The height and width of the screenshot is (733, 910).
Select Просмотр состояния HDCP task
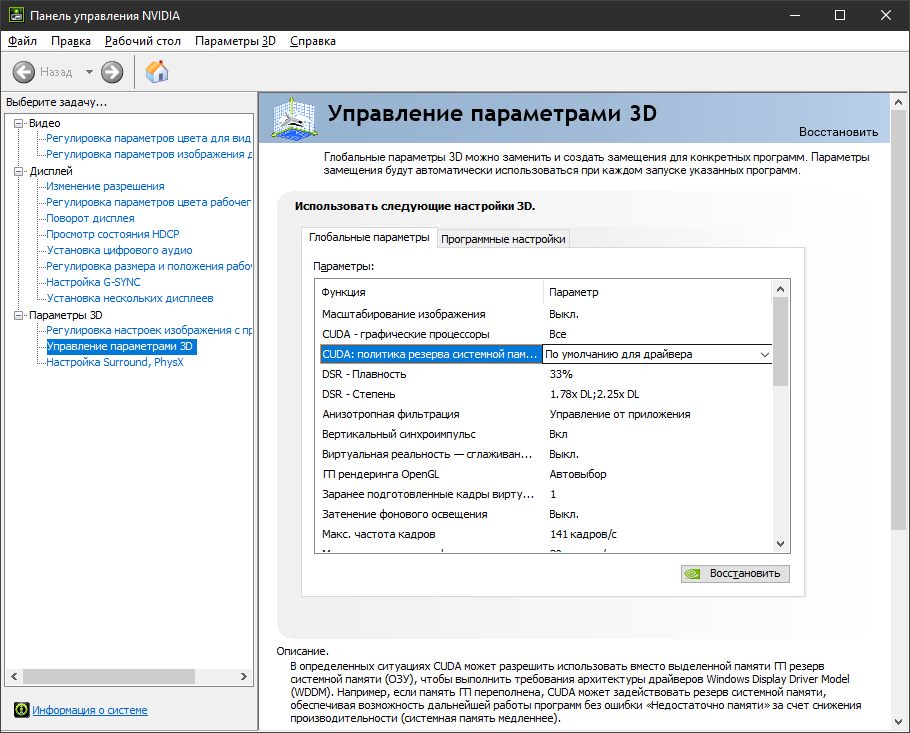point(113,234)
